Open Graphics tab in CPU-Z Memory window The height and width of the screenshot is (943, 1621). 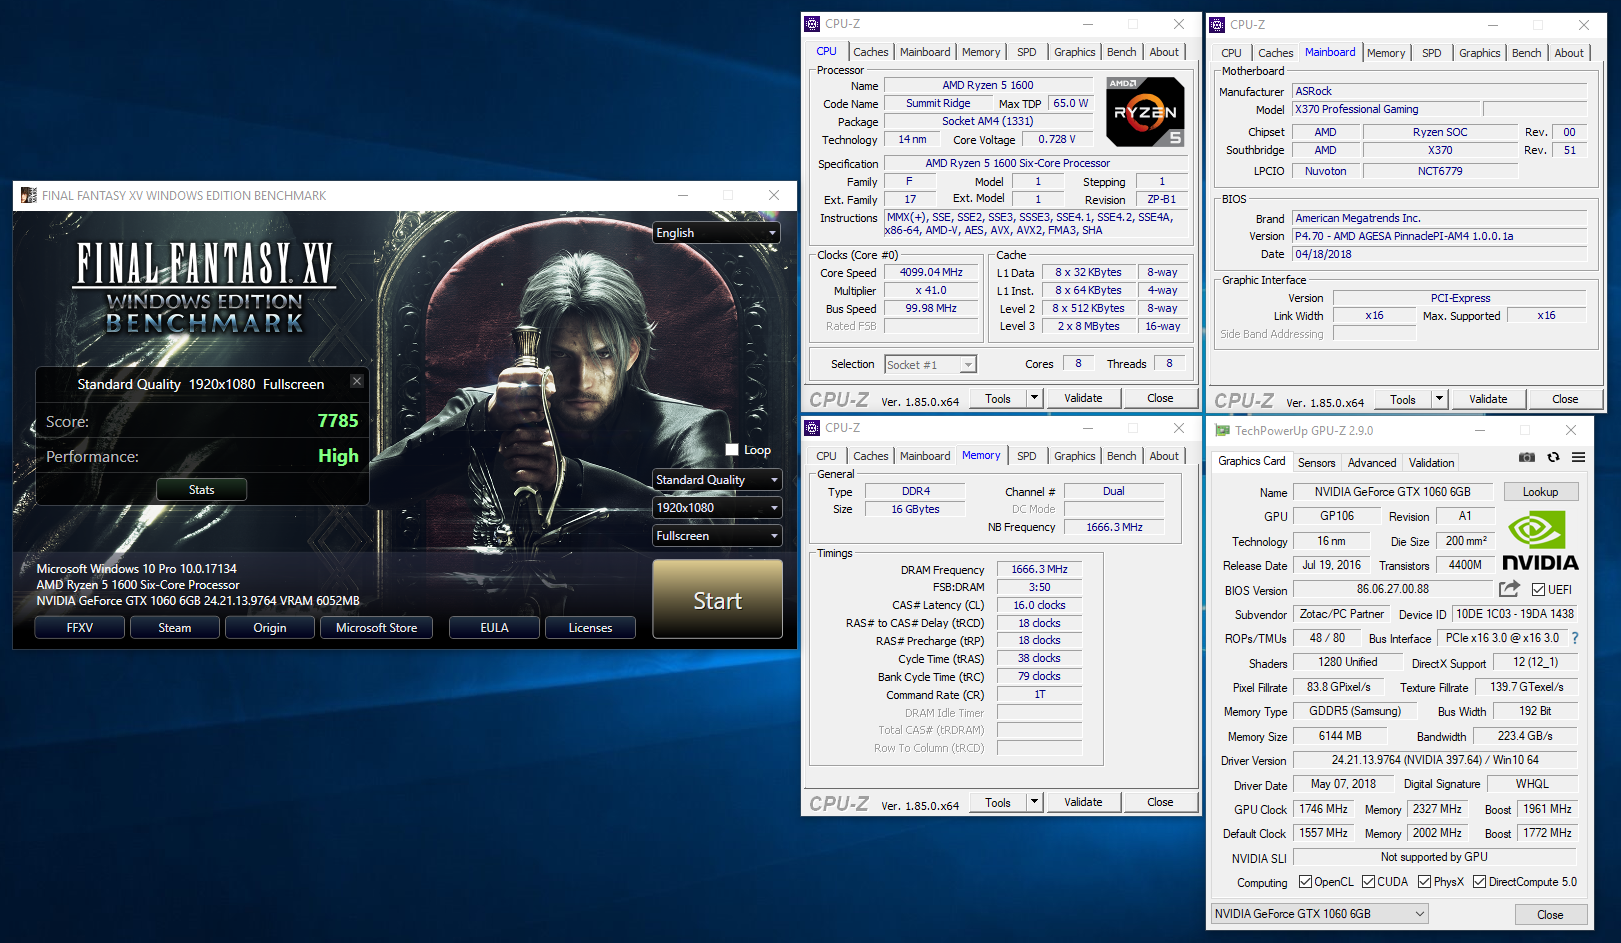click(1075, 456)
